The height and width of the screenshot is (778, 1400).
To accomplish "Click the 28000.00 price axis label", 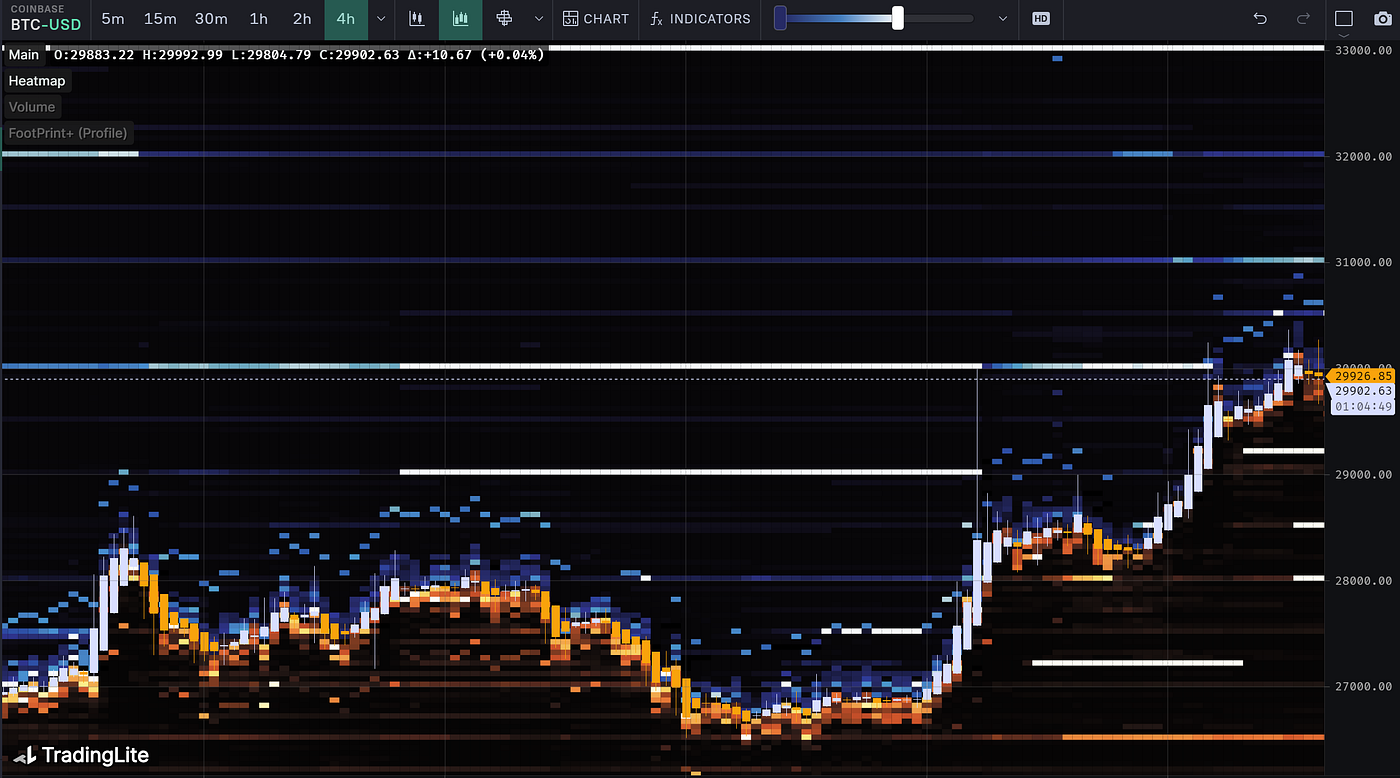I will (x=1364, y=580).
